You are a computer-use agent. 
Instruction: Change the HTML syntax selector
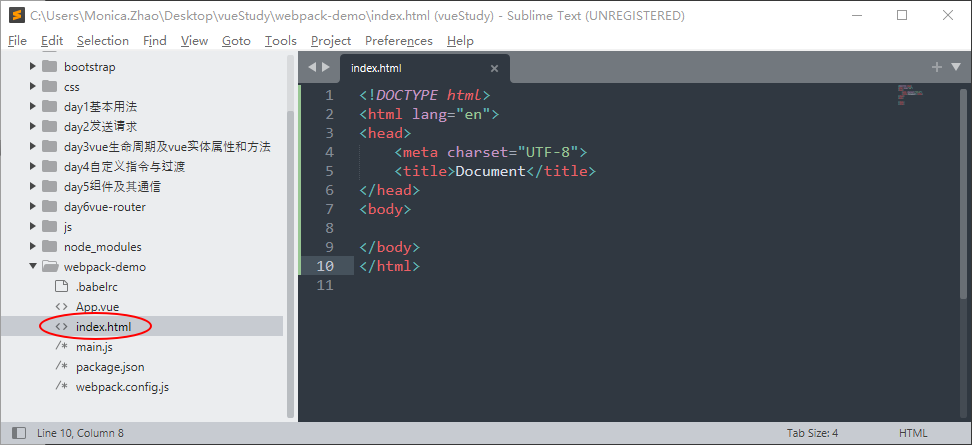(x=913, y=433)
